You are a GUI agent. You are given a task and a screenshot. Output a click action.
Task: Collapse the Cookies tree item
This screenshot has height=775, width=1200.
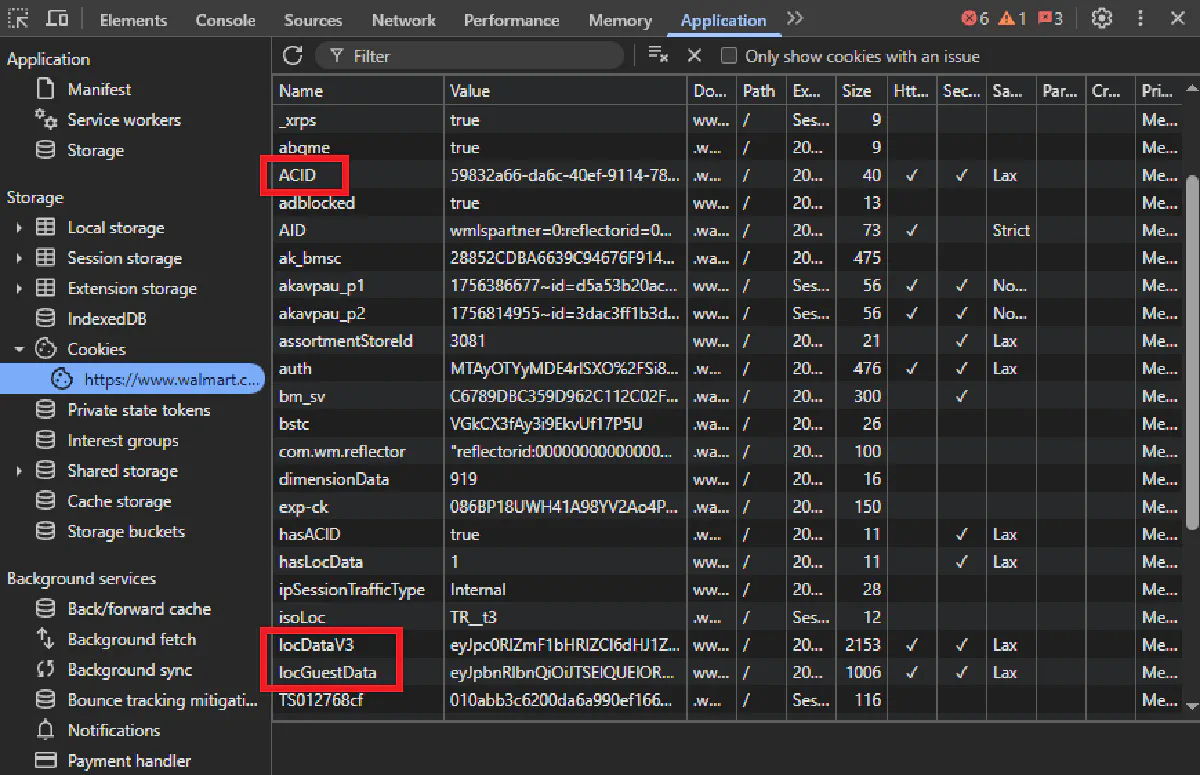[x=19, y=349]
